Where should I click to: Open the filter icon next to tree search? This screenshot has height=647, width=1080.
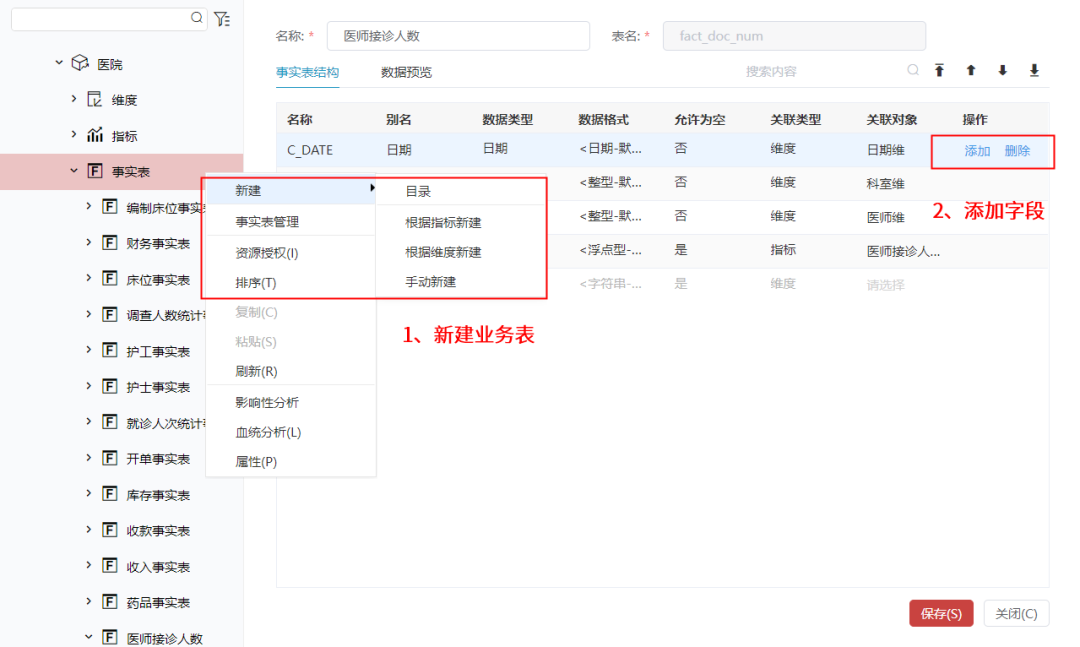(222, 19)
